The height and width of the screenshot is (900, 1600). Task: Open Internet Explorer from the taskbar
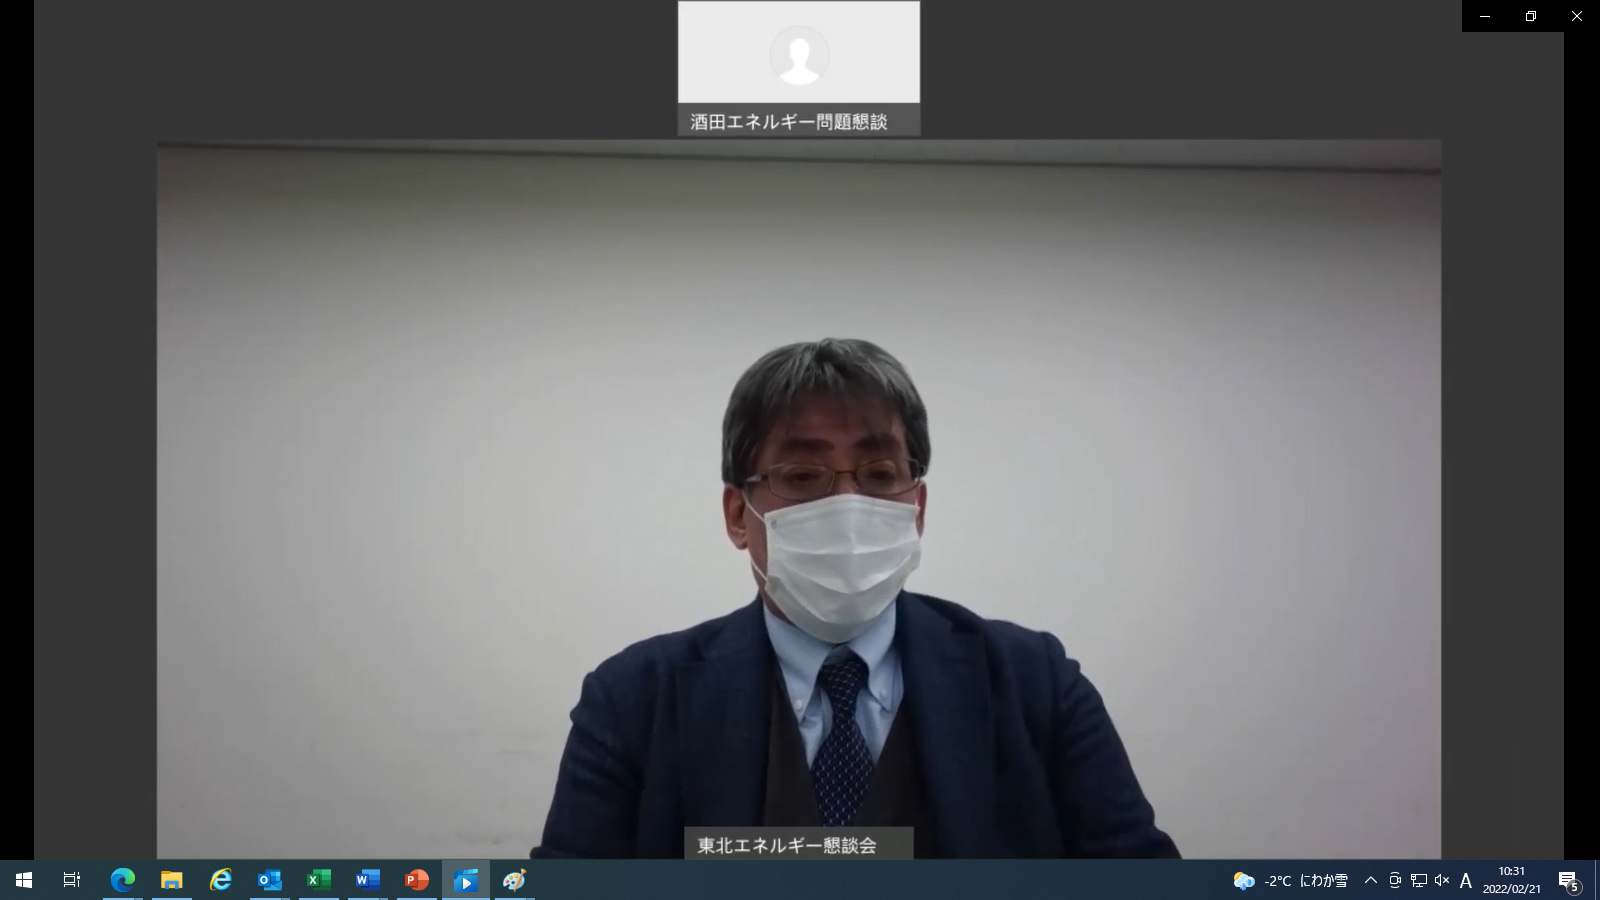coord(220,880)
